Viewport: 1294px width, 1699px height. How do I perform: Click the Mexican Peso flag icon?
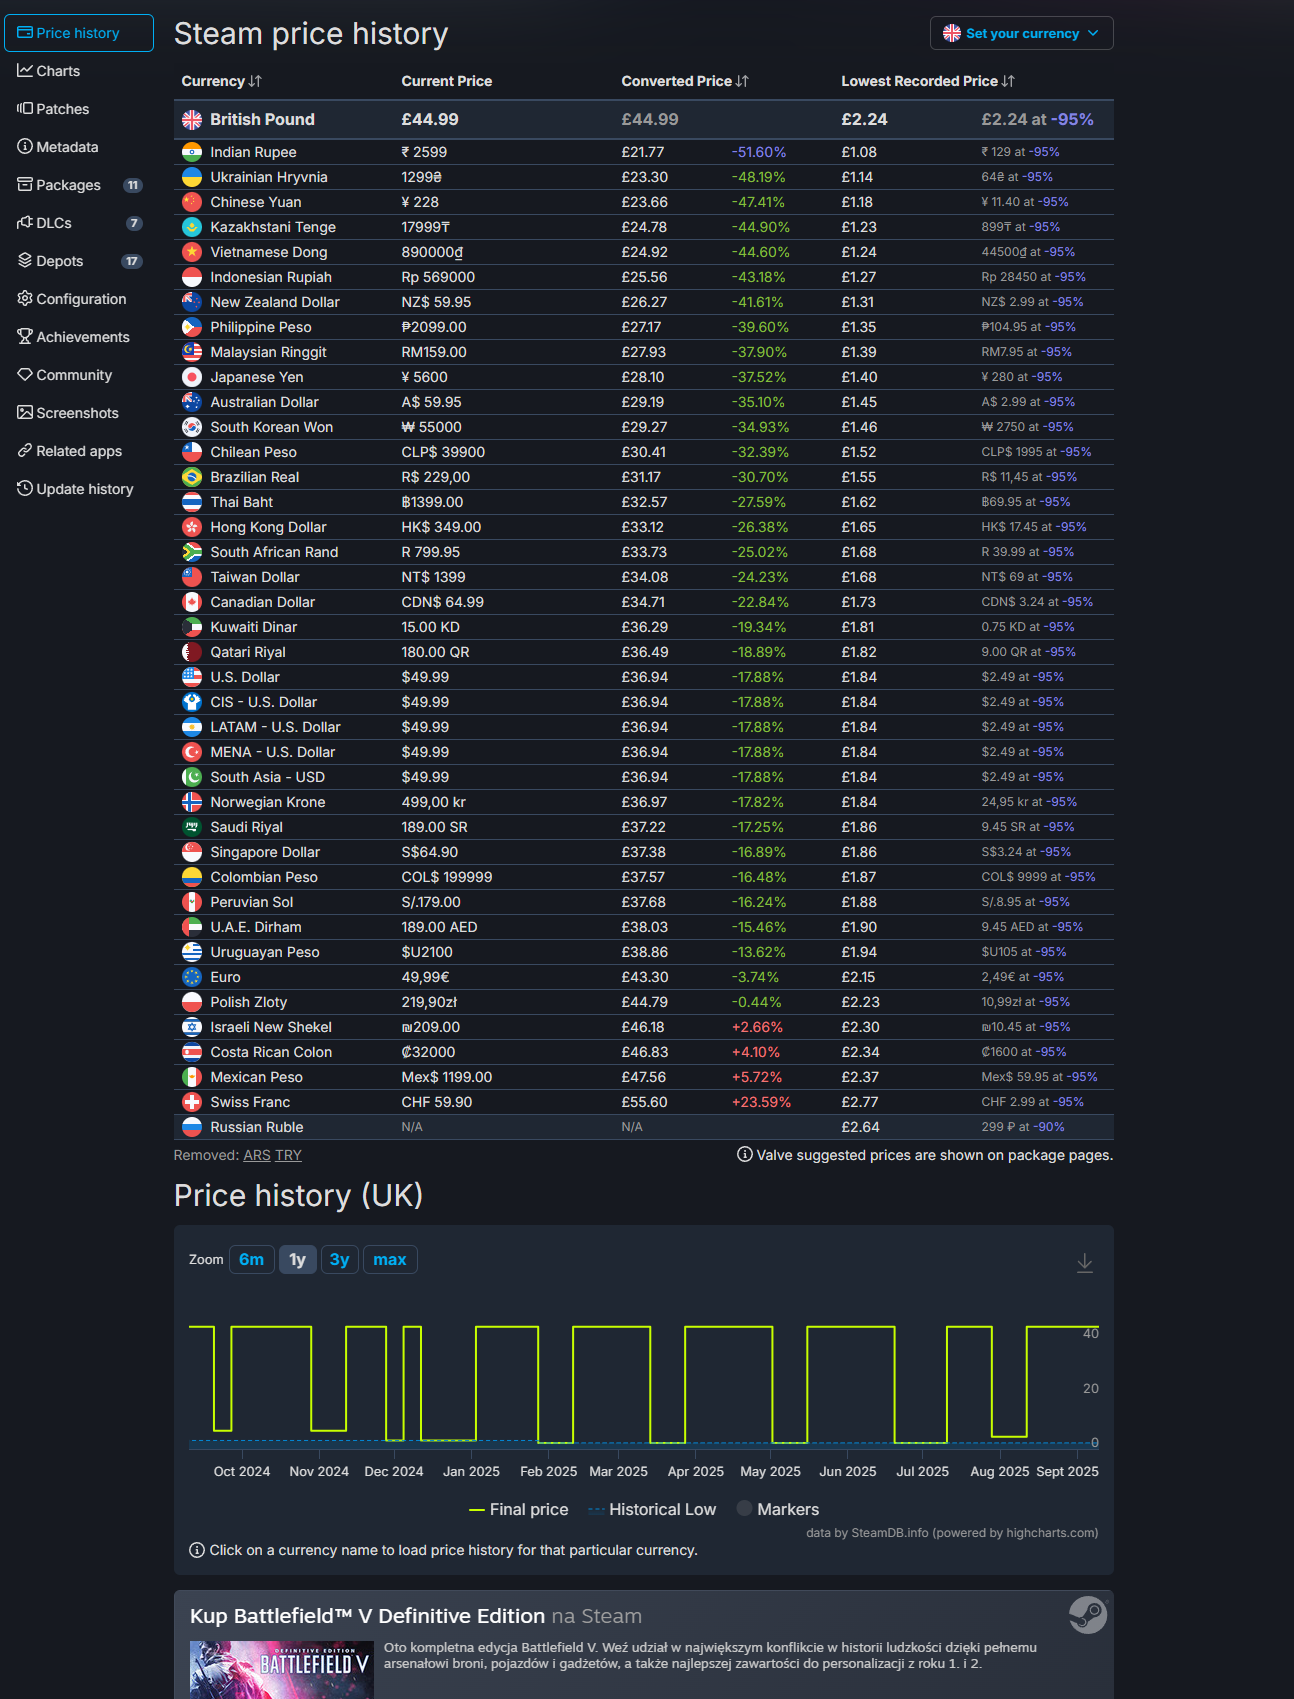coord(192,1077)
